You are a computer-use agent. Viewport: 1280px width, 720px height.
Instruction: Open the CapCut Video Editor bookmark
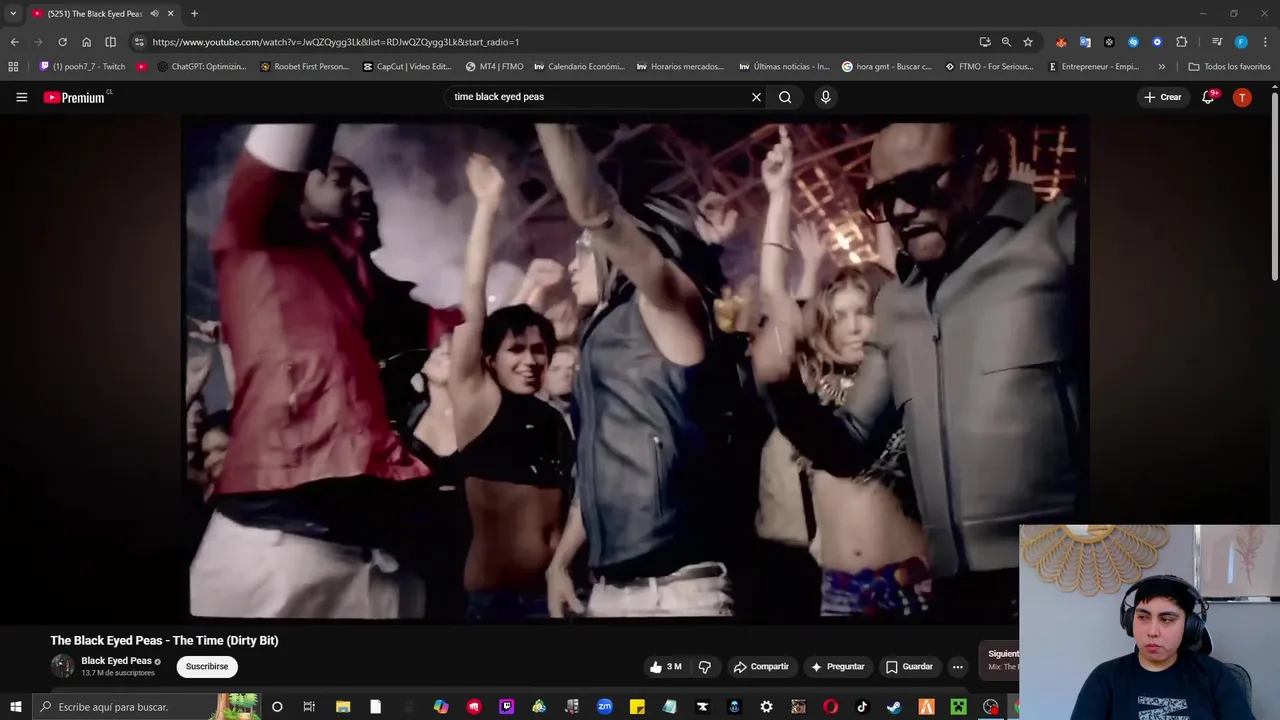407,67
